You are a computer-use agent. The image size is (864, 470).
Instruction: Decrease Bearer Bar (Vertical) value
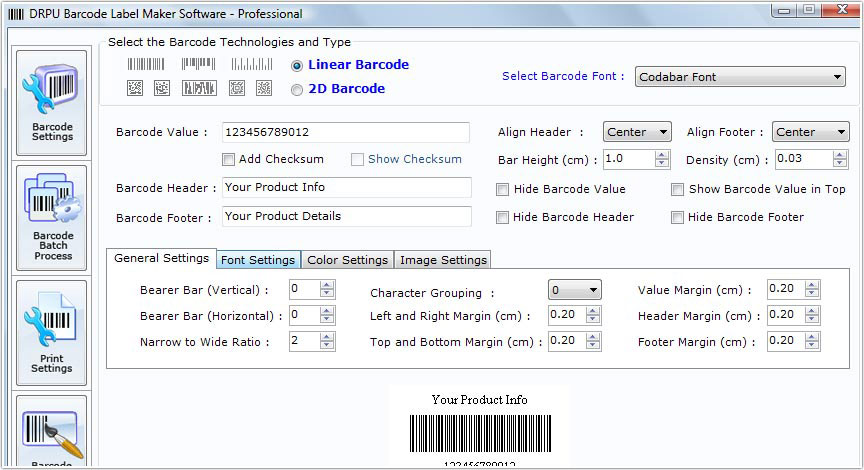point(327,293)
